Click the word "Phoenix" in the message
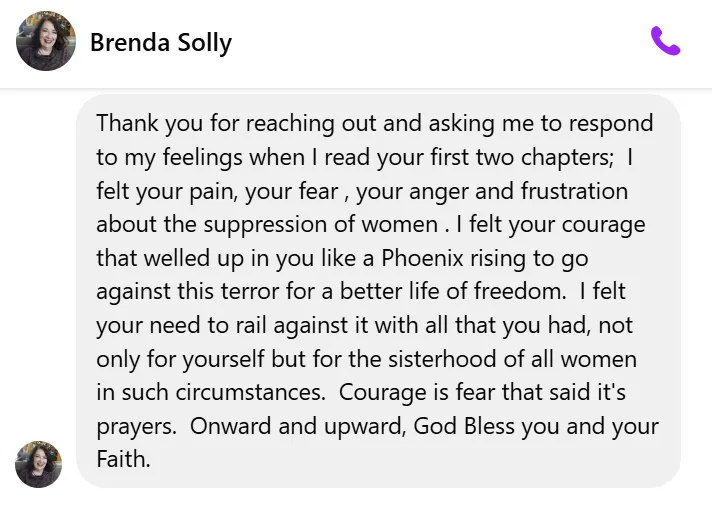 point(419,257)
